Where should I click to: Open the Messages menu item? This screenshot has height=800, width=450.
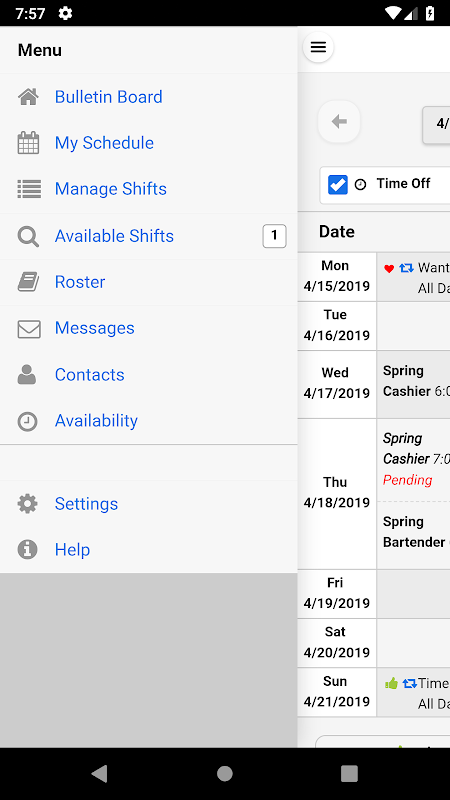[x=95, y=328]
